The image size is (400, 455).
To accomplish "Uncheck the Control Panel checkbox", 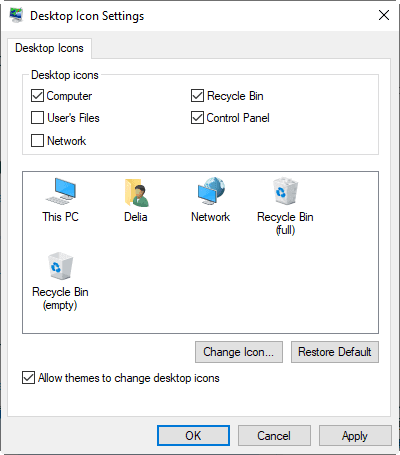I will click(x=197, y=118).
